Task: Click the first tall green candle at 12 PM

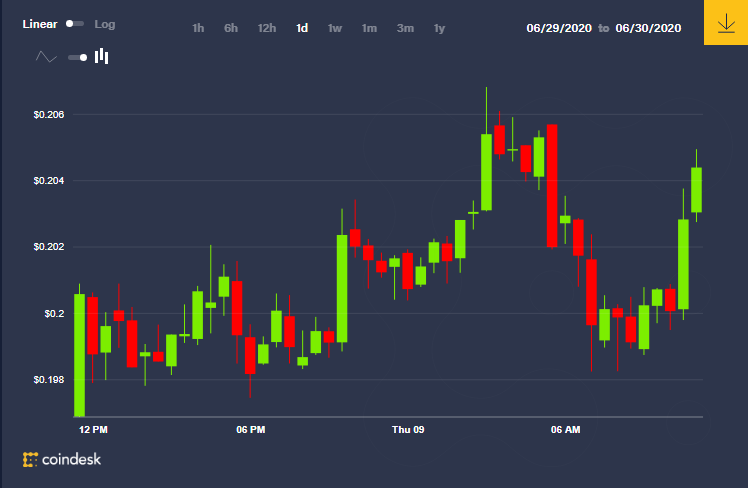Action: (x=80, y=355)
